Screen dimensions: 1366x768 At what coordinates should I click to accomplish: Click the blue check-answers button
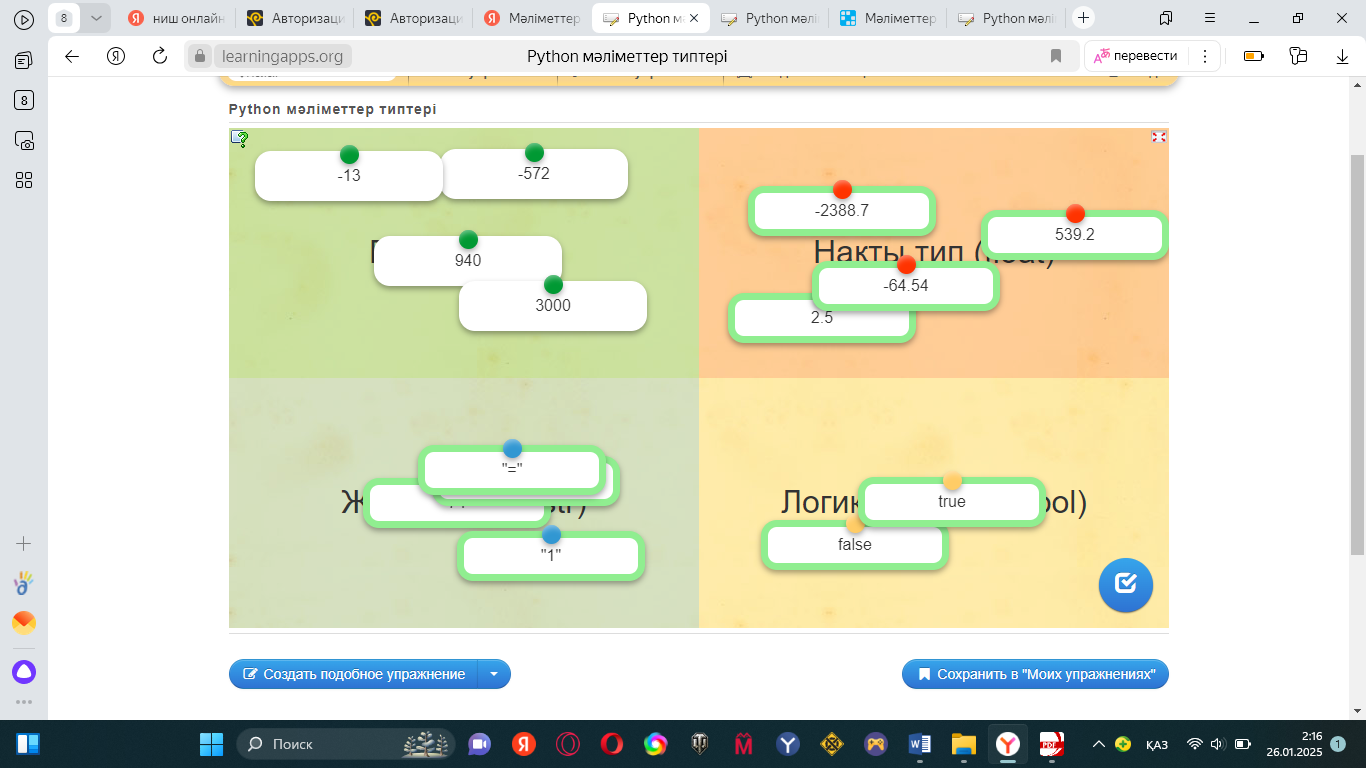point(1126,584)
